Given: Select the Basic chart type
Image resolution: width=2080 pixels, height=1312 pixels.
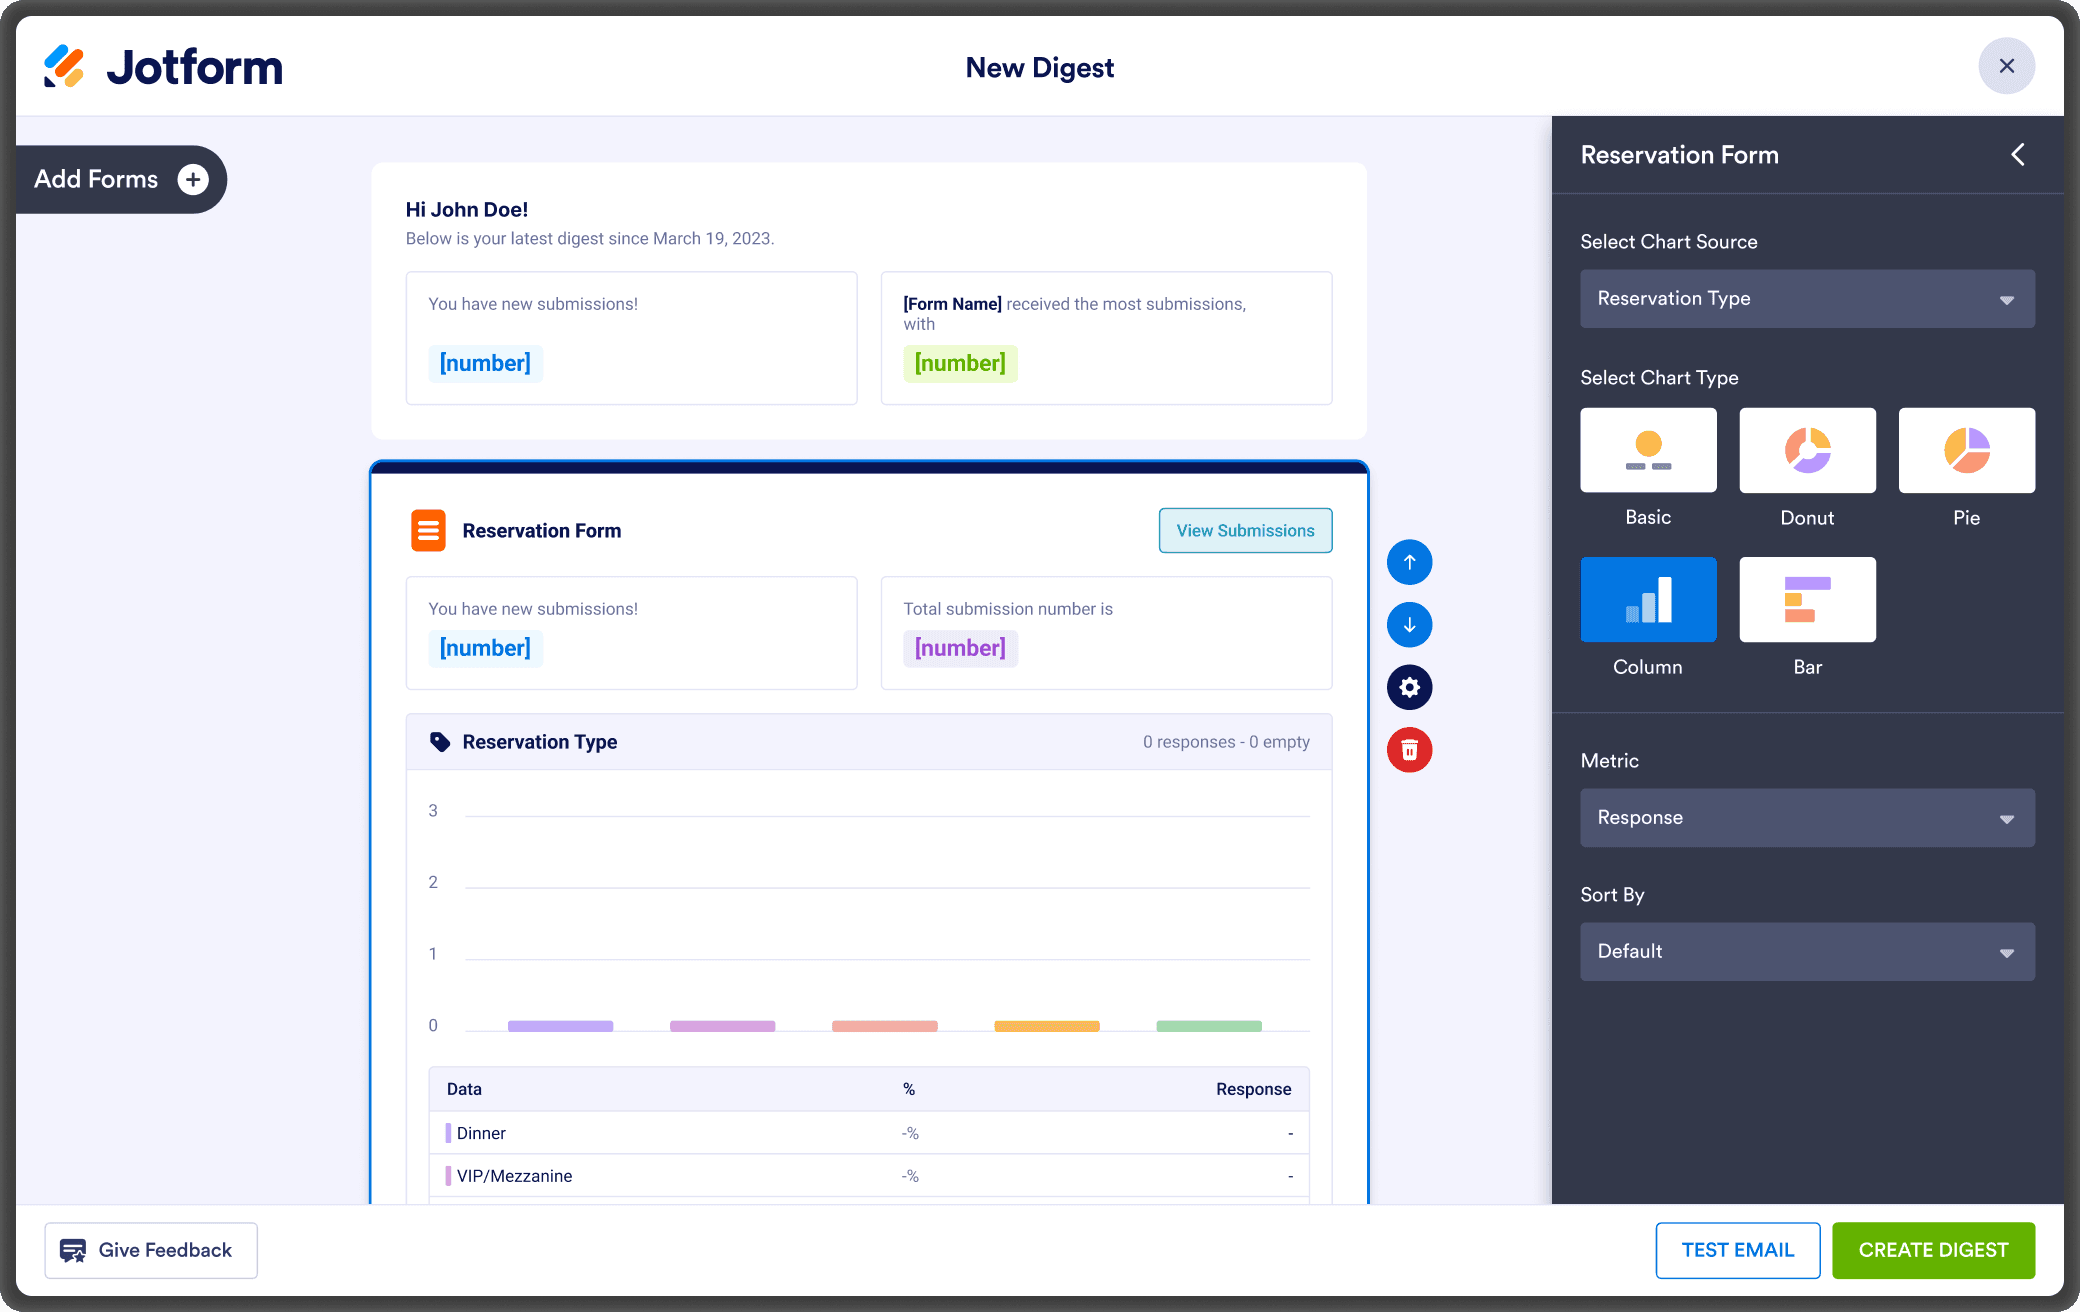Looking at the screenshot, I should point(1648,450).
